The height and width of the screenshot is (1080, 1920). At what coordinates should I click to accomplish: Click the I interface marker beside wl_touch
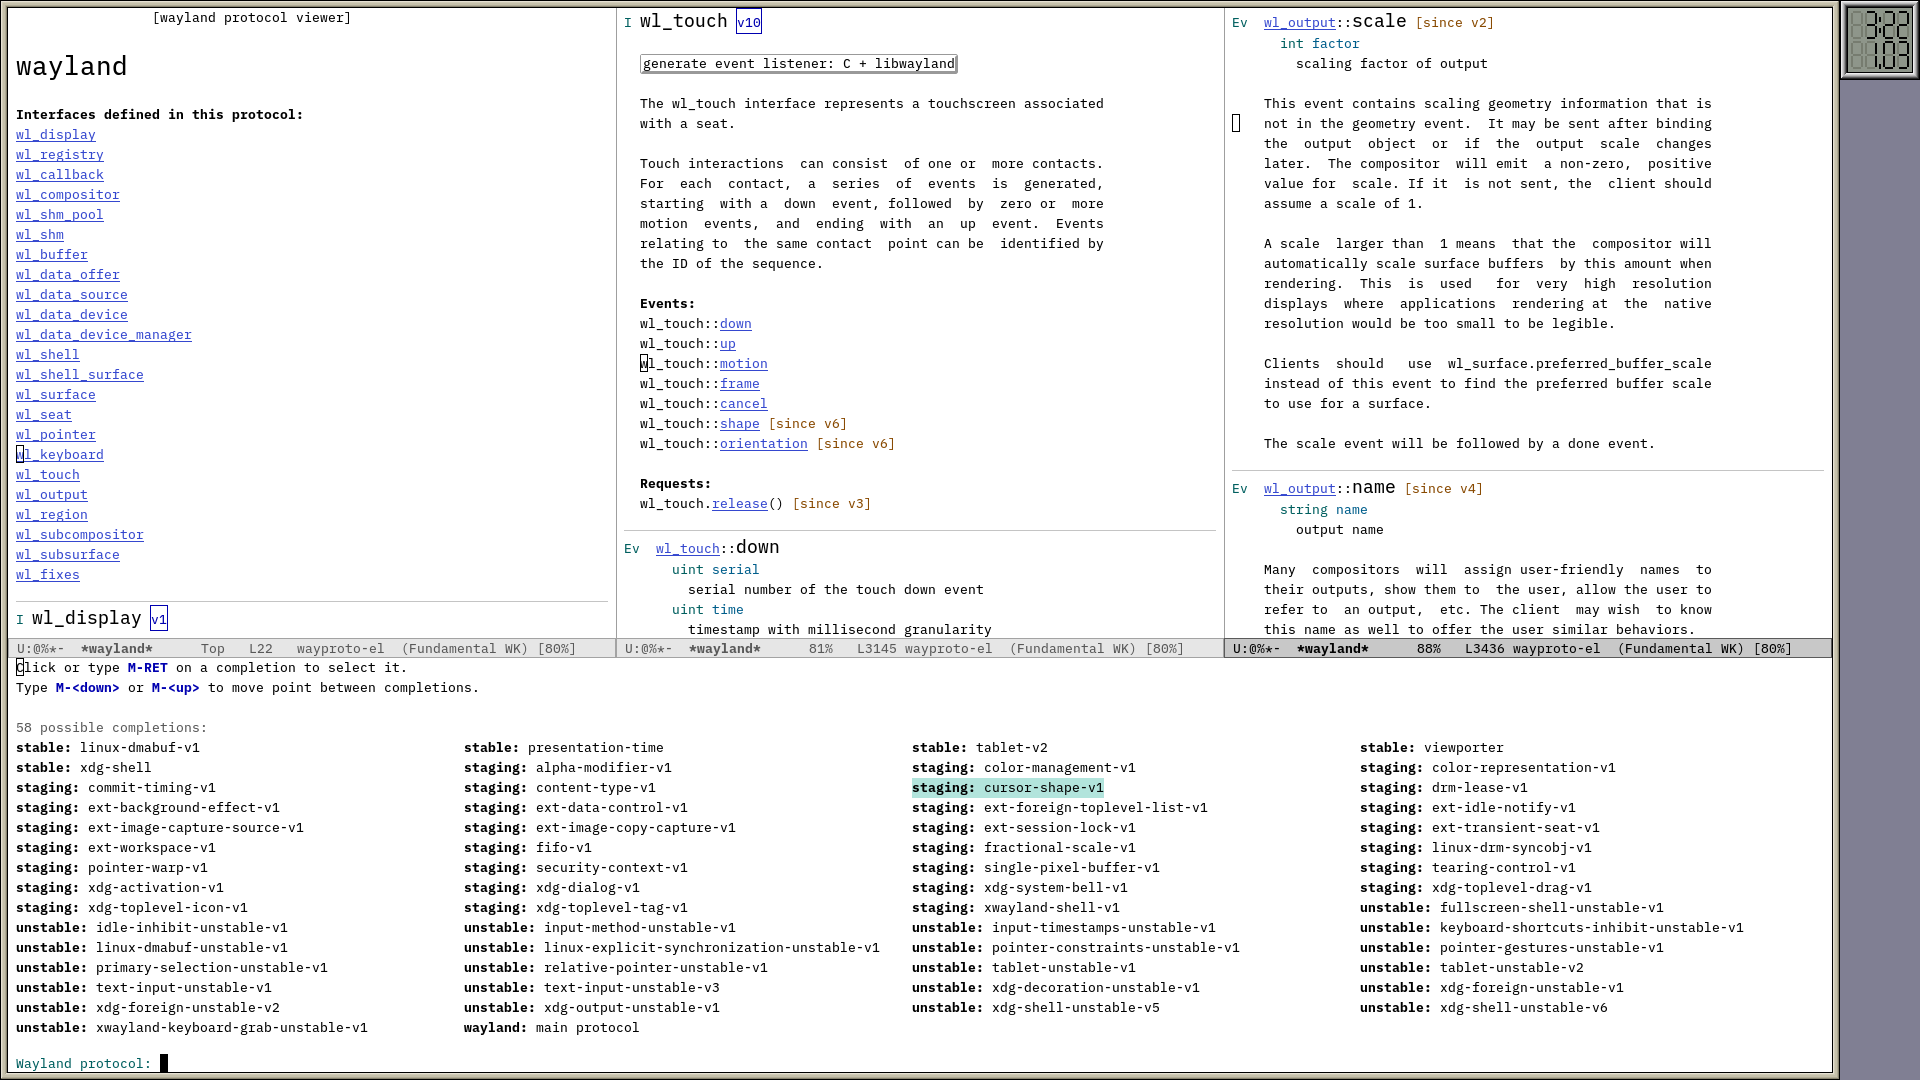(628, 23)
